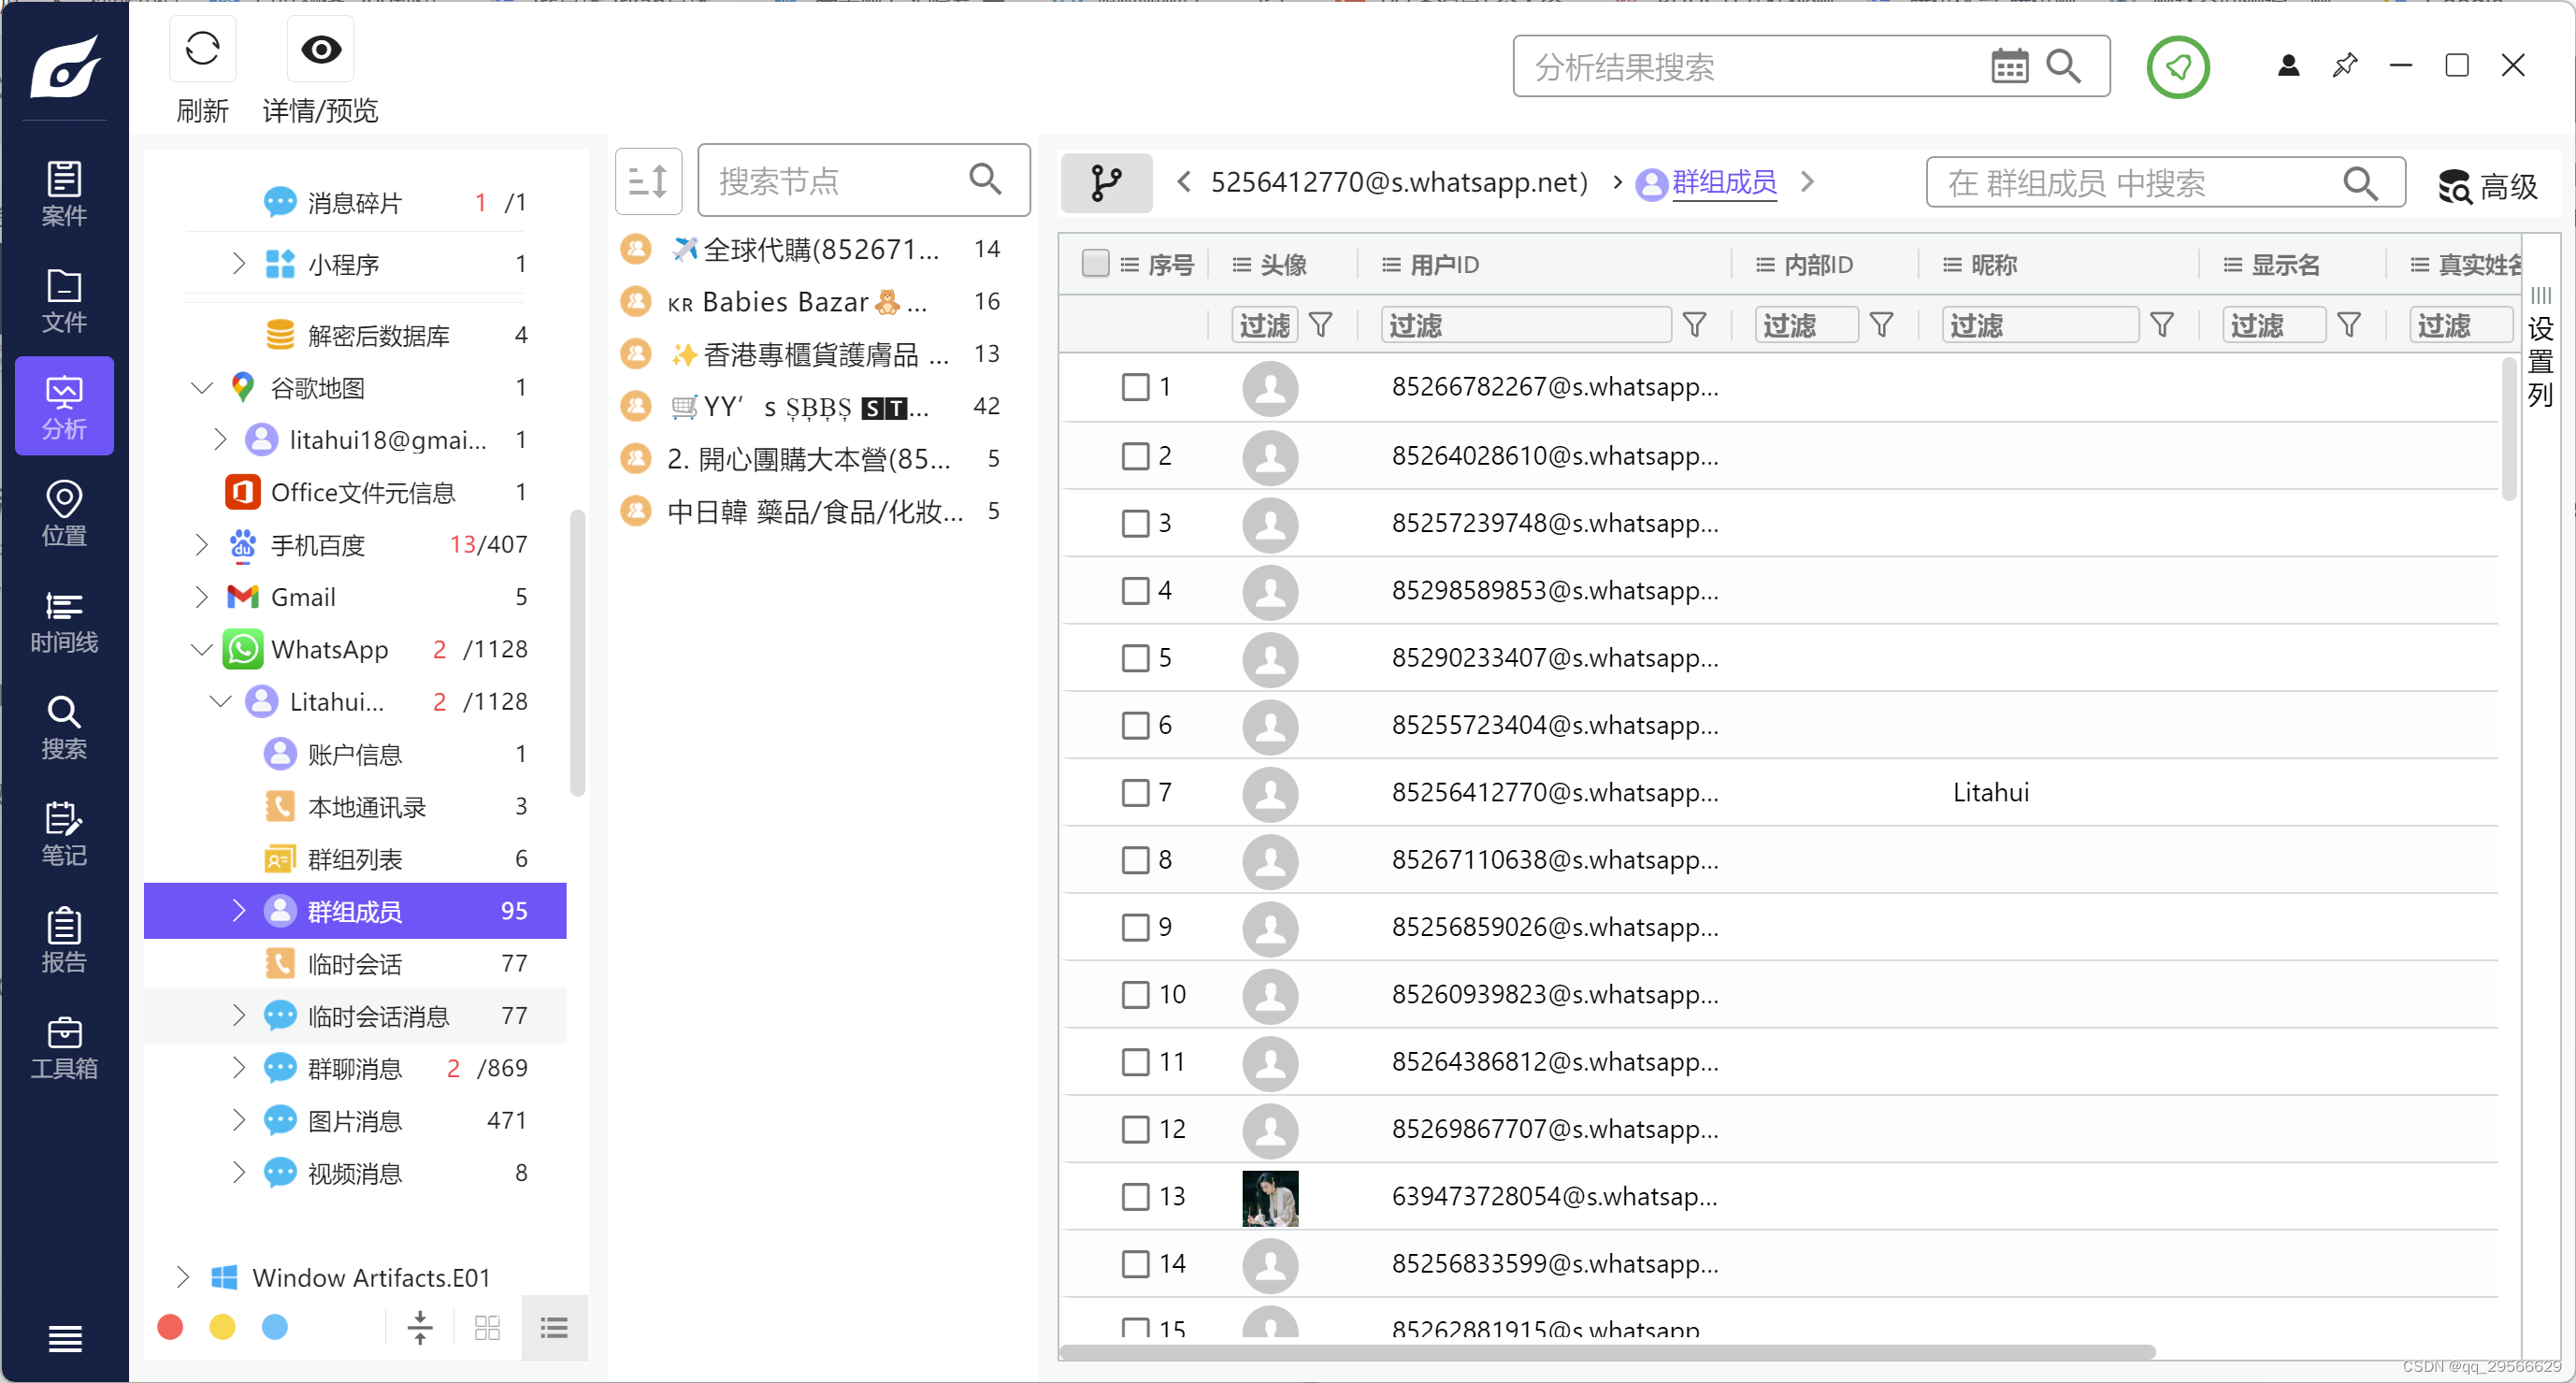Collapse the 谷歌地图 tree node
Screen dimensions: 2576x1383
(x=201, y=388)
